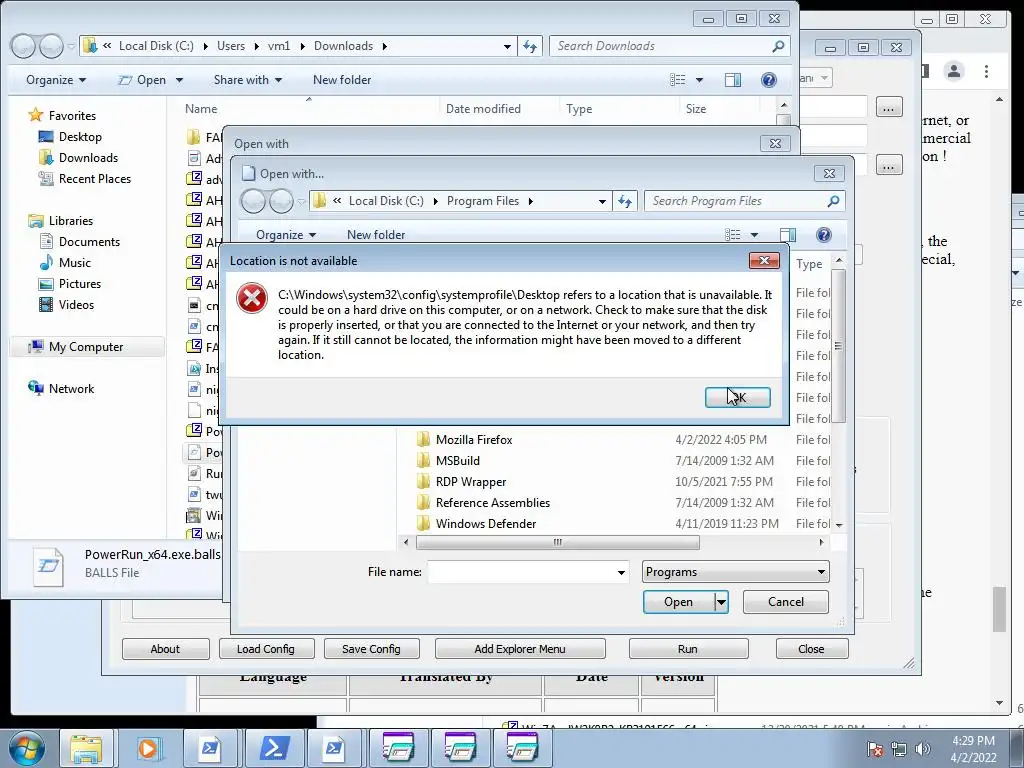Select the Reference Assemblies folder

point(492,502)
